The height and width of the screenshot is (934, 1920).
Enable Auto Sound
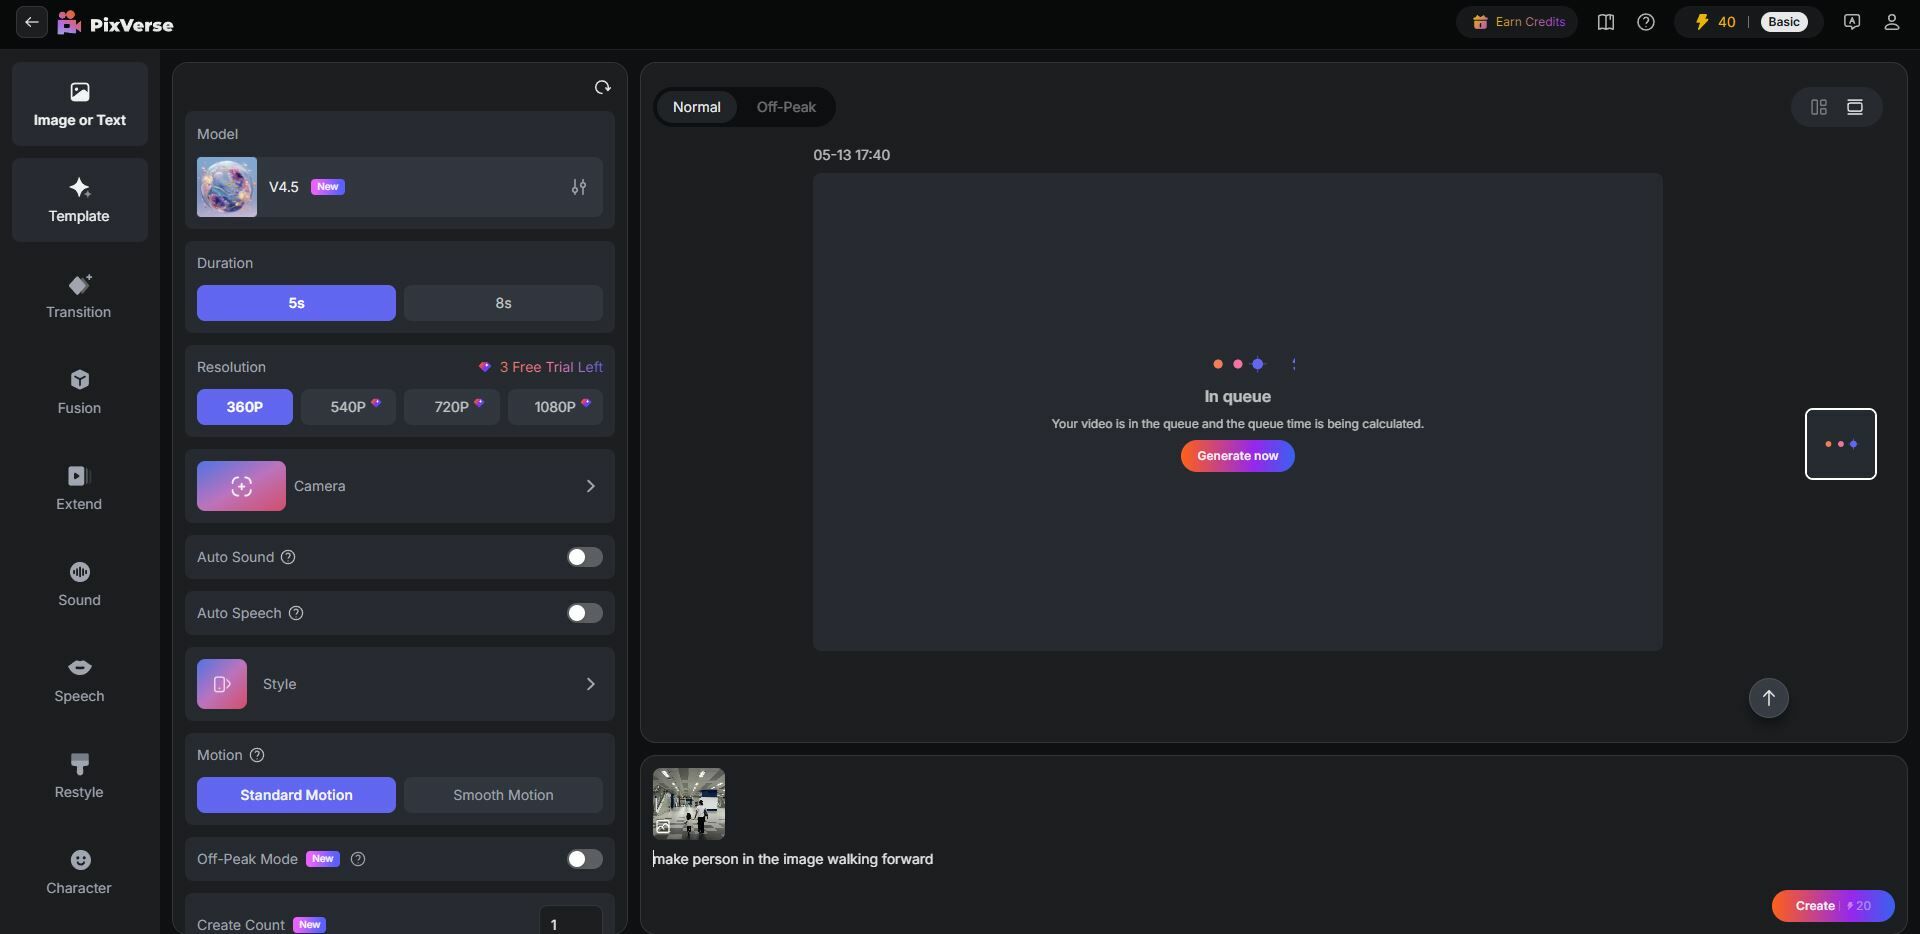point(584,557)
